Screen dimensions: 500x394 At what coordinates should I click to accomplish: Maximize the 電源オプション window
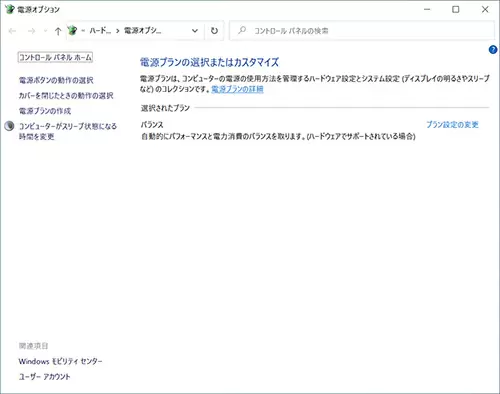click(455, 9)
